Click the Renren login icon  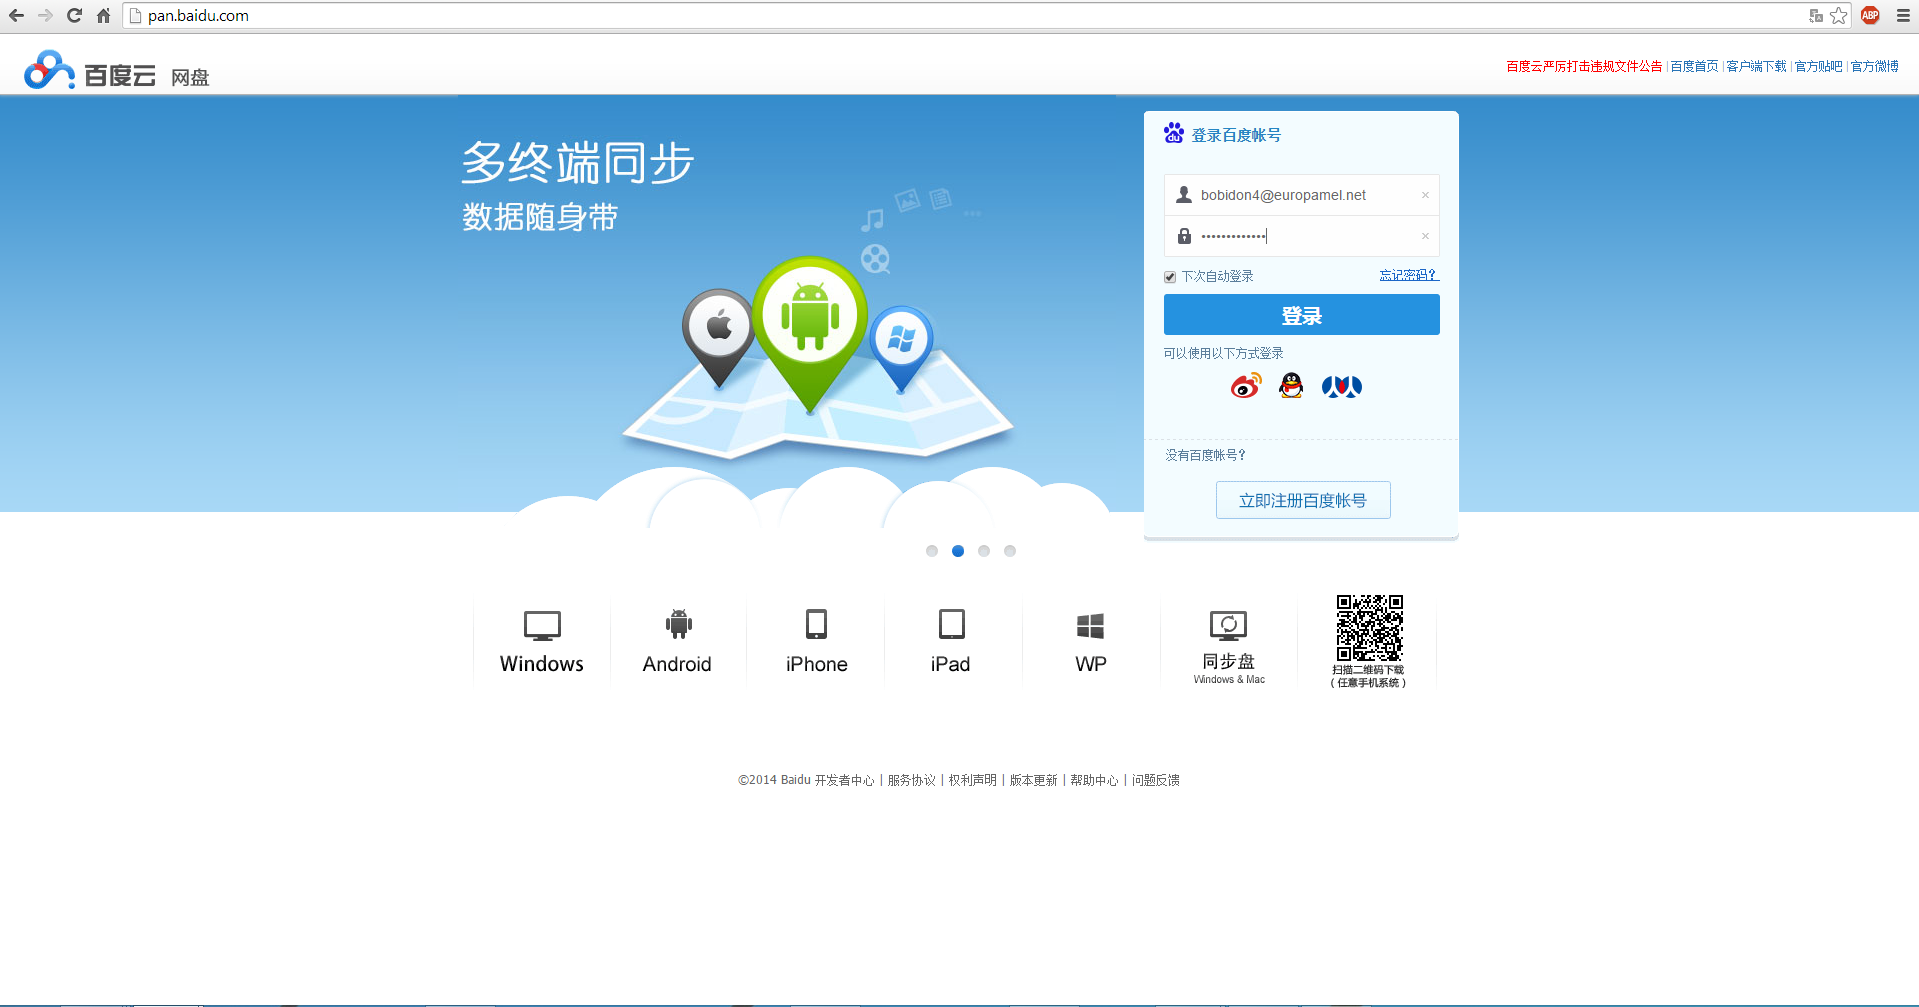(1341, 387)
